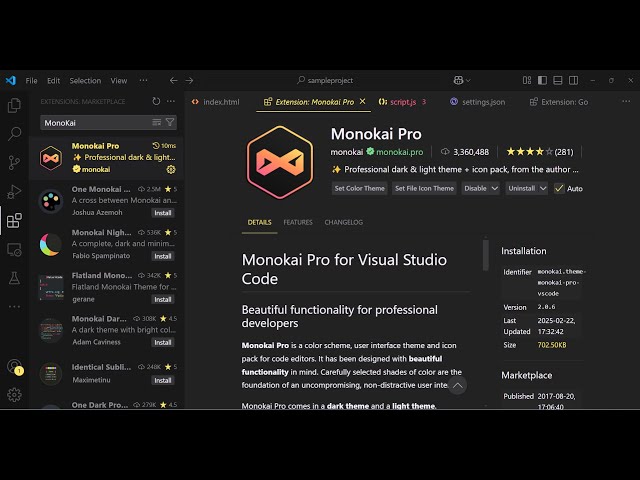
Task: Open Source Control view
Action: click(x=14, y=163)
